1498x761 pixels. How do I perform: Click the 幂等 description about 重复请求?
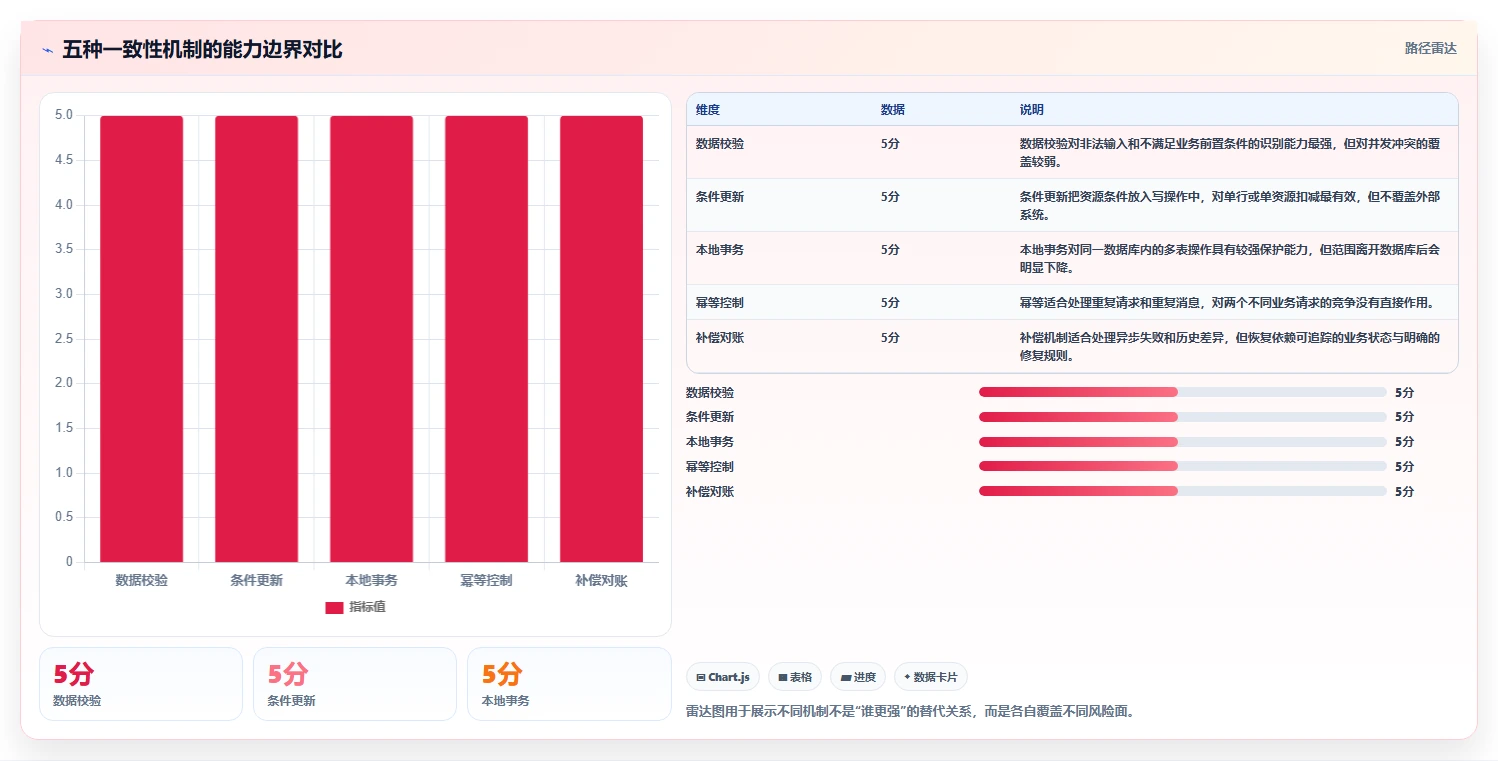(x=1227, y=303)
